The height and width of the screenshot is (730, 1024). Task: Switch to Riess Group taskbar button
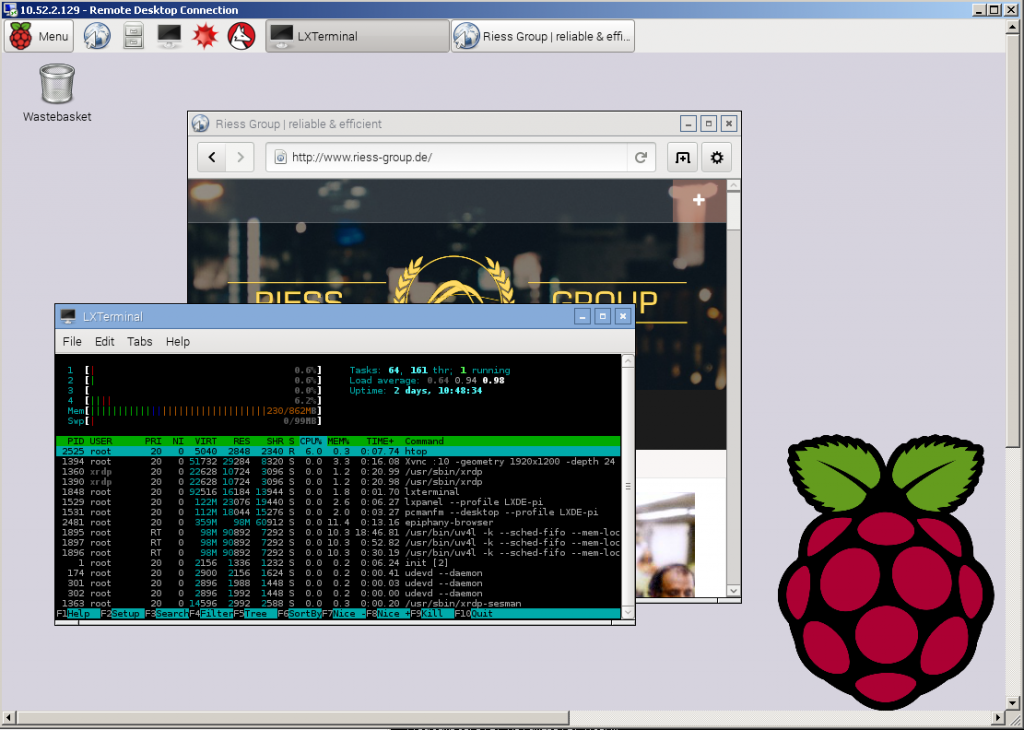pos(543,36)
